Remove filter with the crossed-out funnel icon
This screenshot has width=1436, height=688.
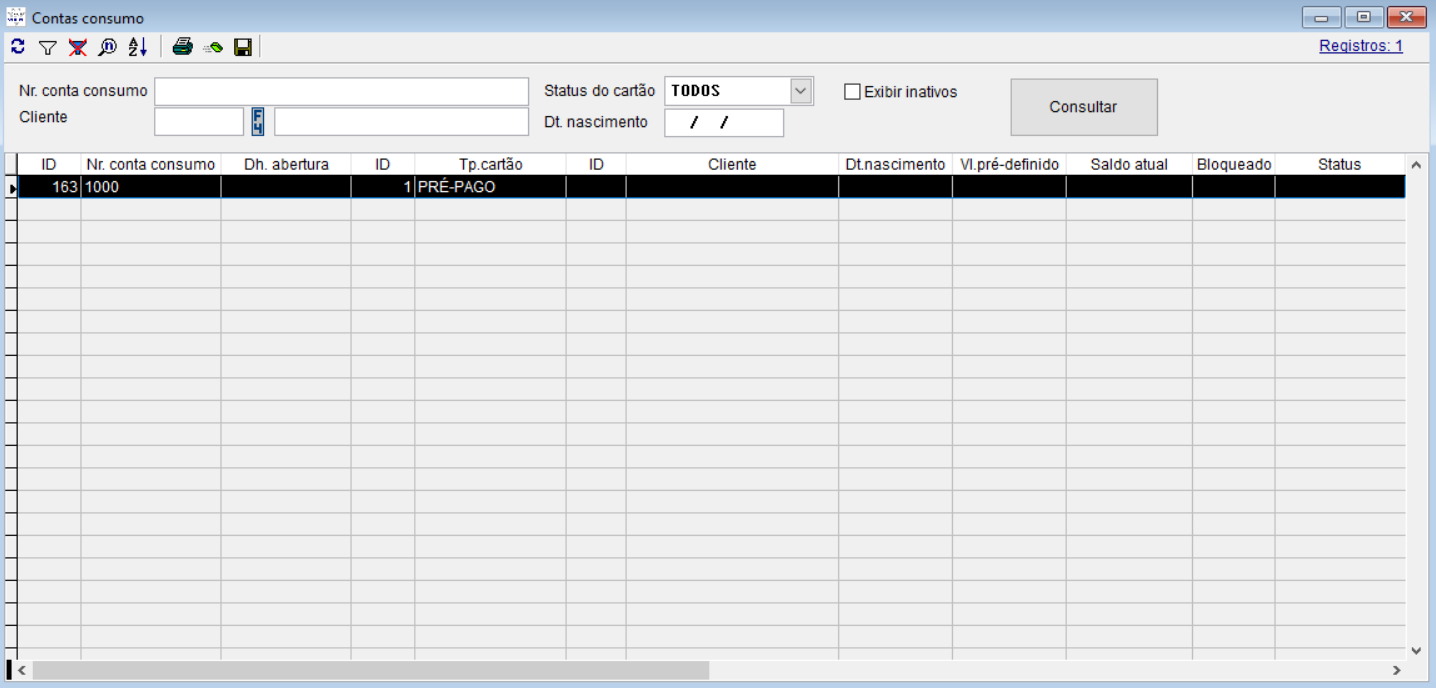click(x=77, y=47)
